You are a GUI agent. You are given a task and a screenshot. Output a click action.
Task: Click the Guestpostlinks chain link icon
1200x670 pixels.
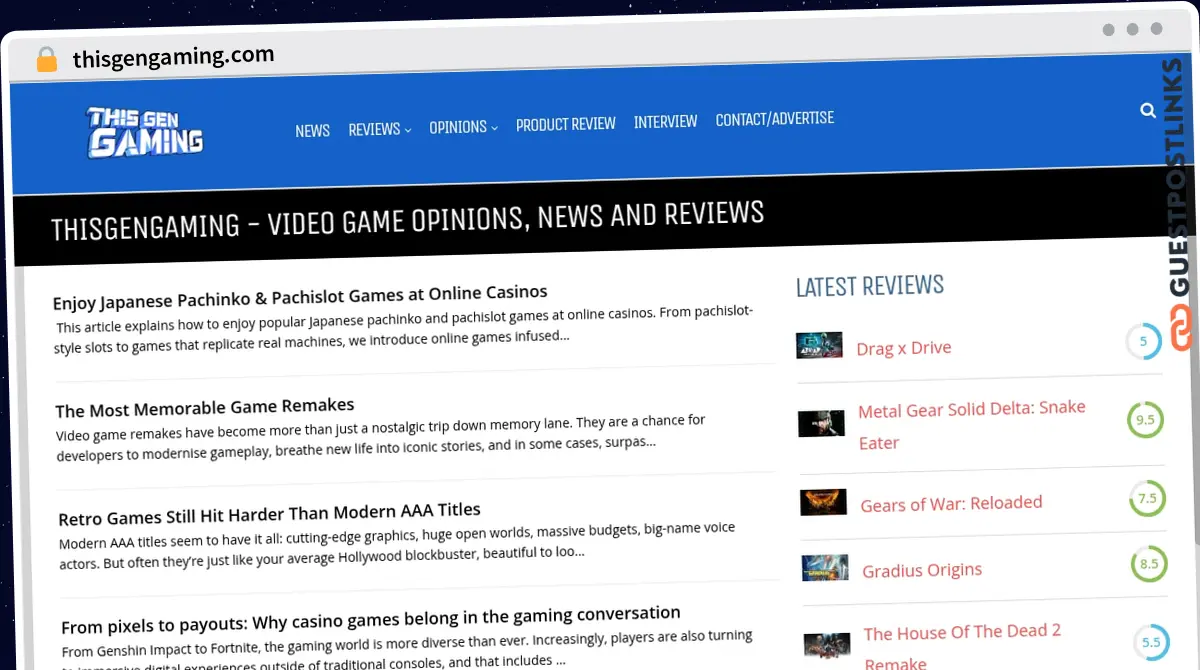click(1181, 328)
